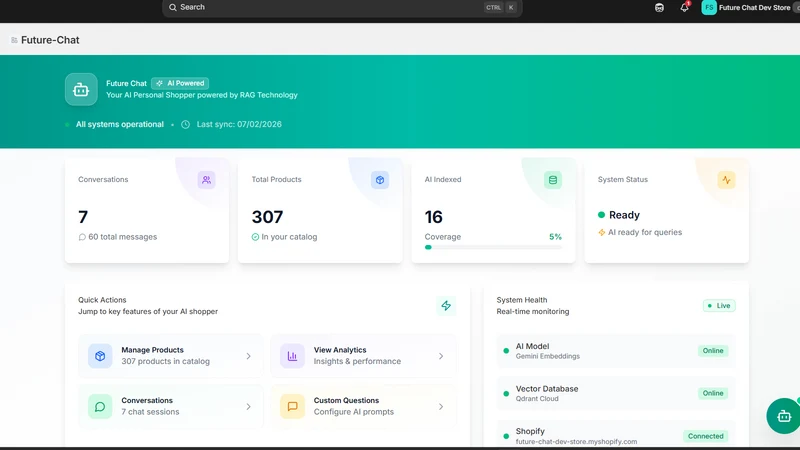This screenshot has width=800, height=450.
Task: Expand the Manage Products chevron
Action: [248, 356]
